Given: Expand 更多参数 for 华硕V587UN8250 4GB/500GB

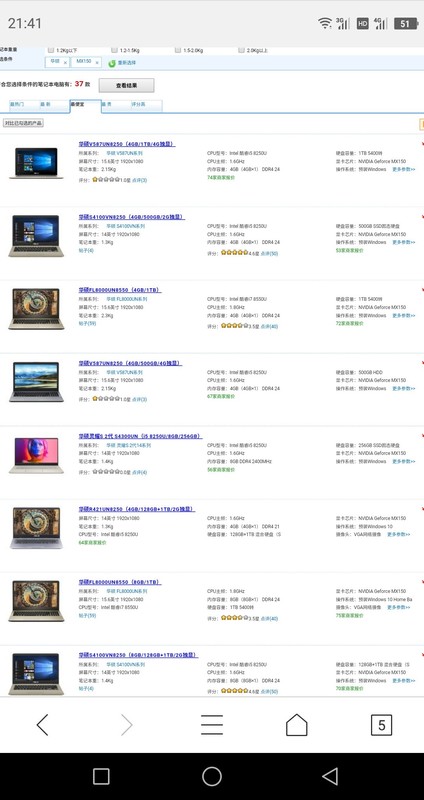Looking at the screenshot, I should point(404,388).
